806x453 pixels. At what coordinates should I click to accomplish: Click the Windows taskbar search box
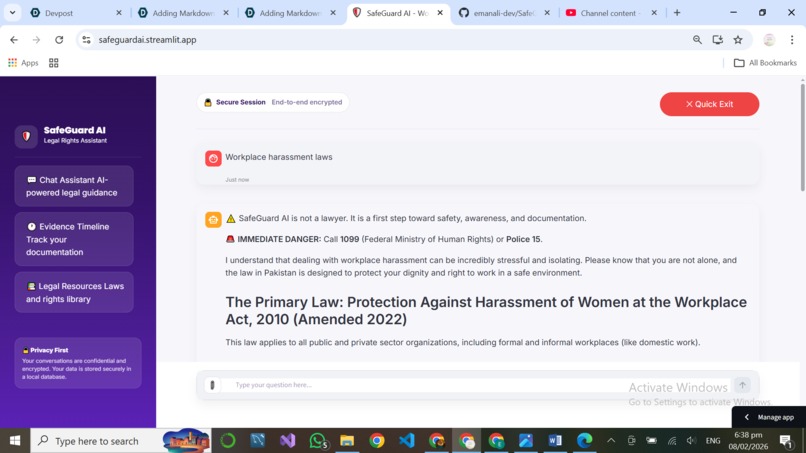pos(121,441)
